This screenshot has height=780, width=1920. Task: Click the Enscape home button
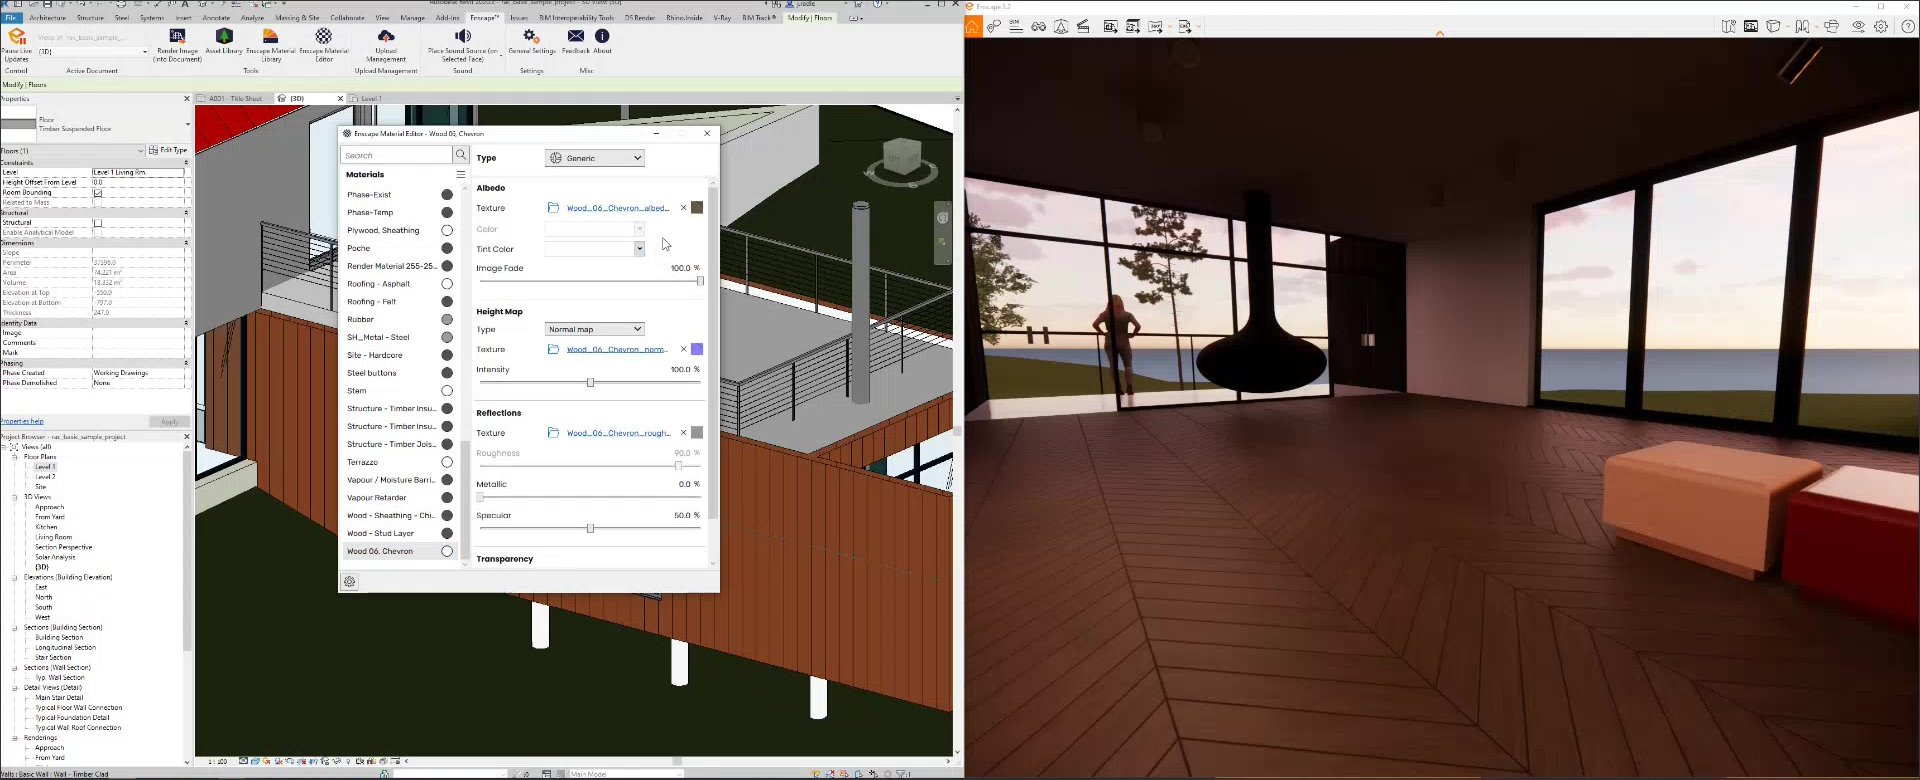click(x=973, y=27)
